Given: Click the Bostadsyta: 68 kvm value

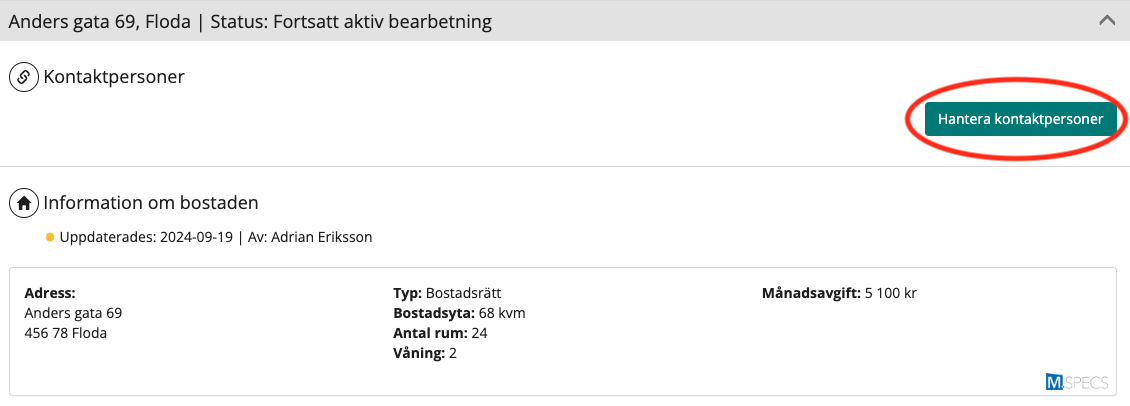Looking at the screenshot, I should point(459,313).
